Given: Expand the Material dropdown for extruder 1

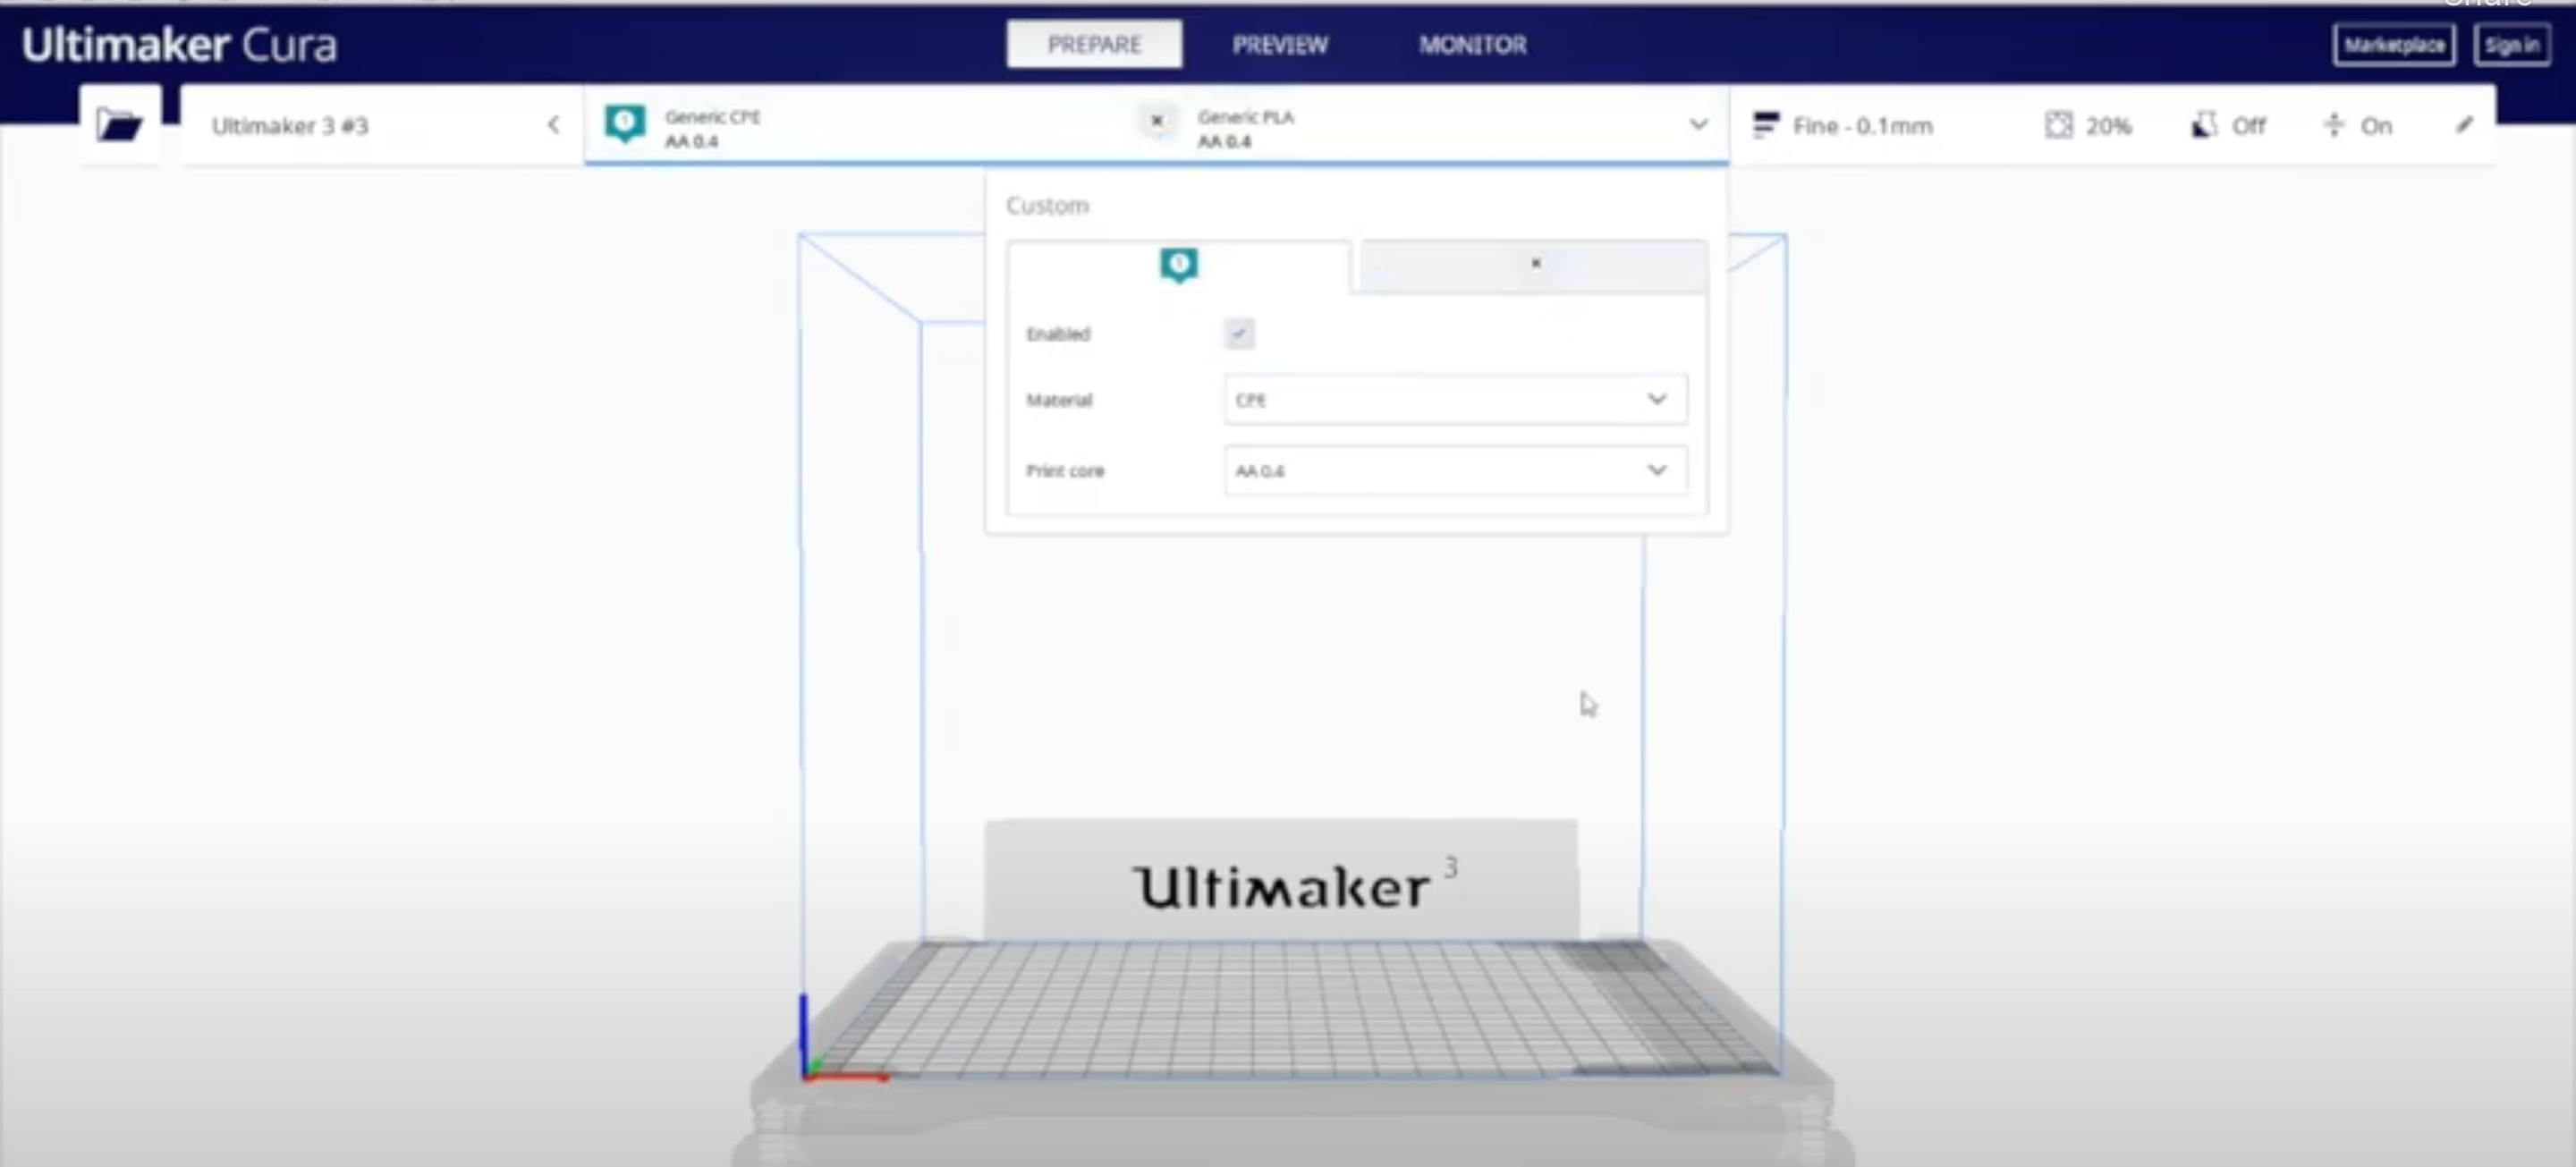Looking at the screenshot, I should point(1656,400).
